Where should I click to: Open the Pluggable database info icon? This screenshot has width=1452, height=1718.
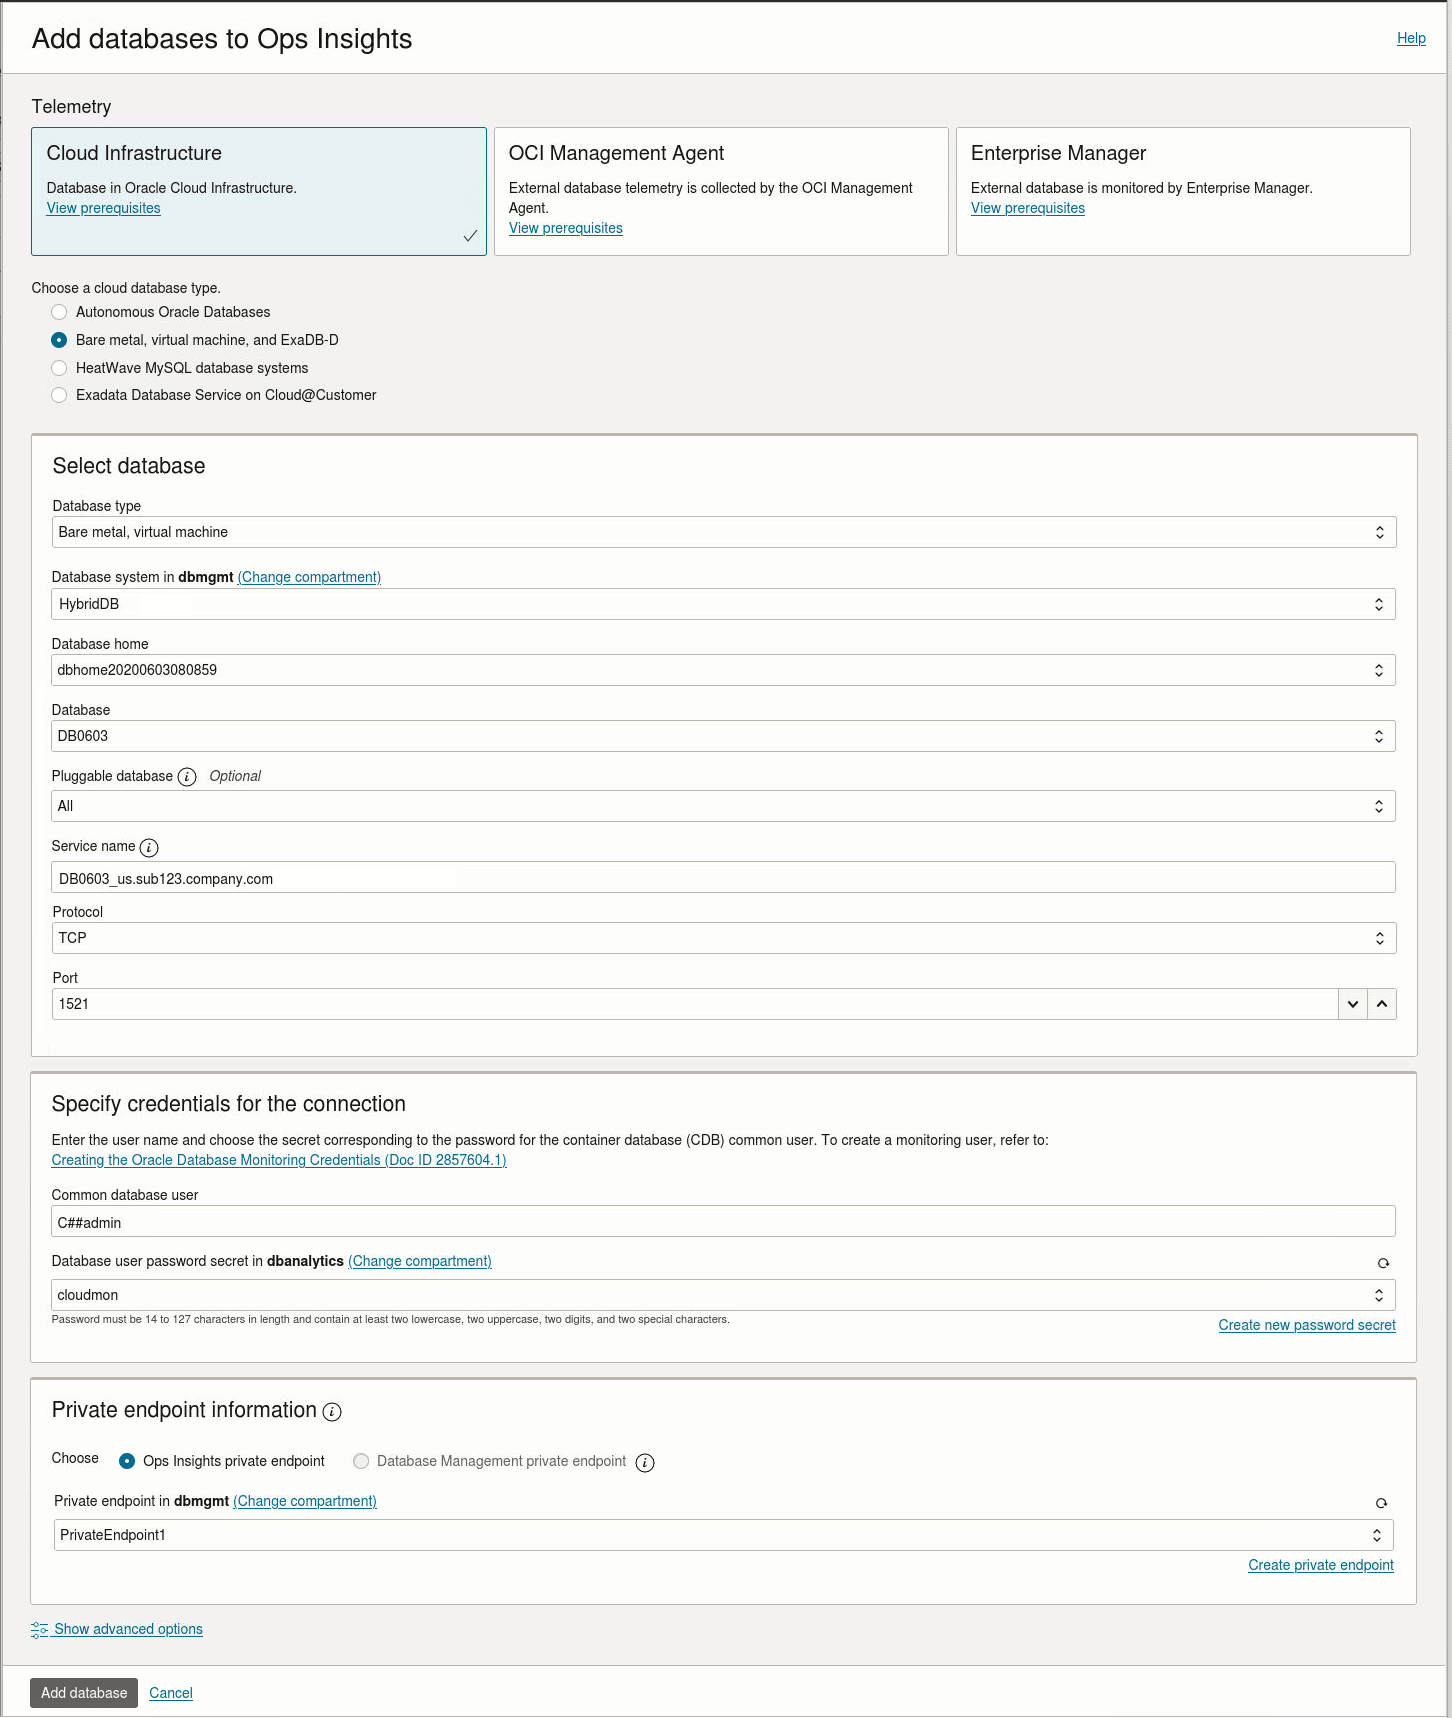coord(187,777)
